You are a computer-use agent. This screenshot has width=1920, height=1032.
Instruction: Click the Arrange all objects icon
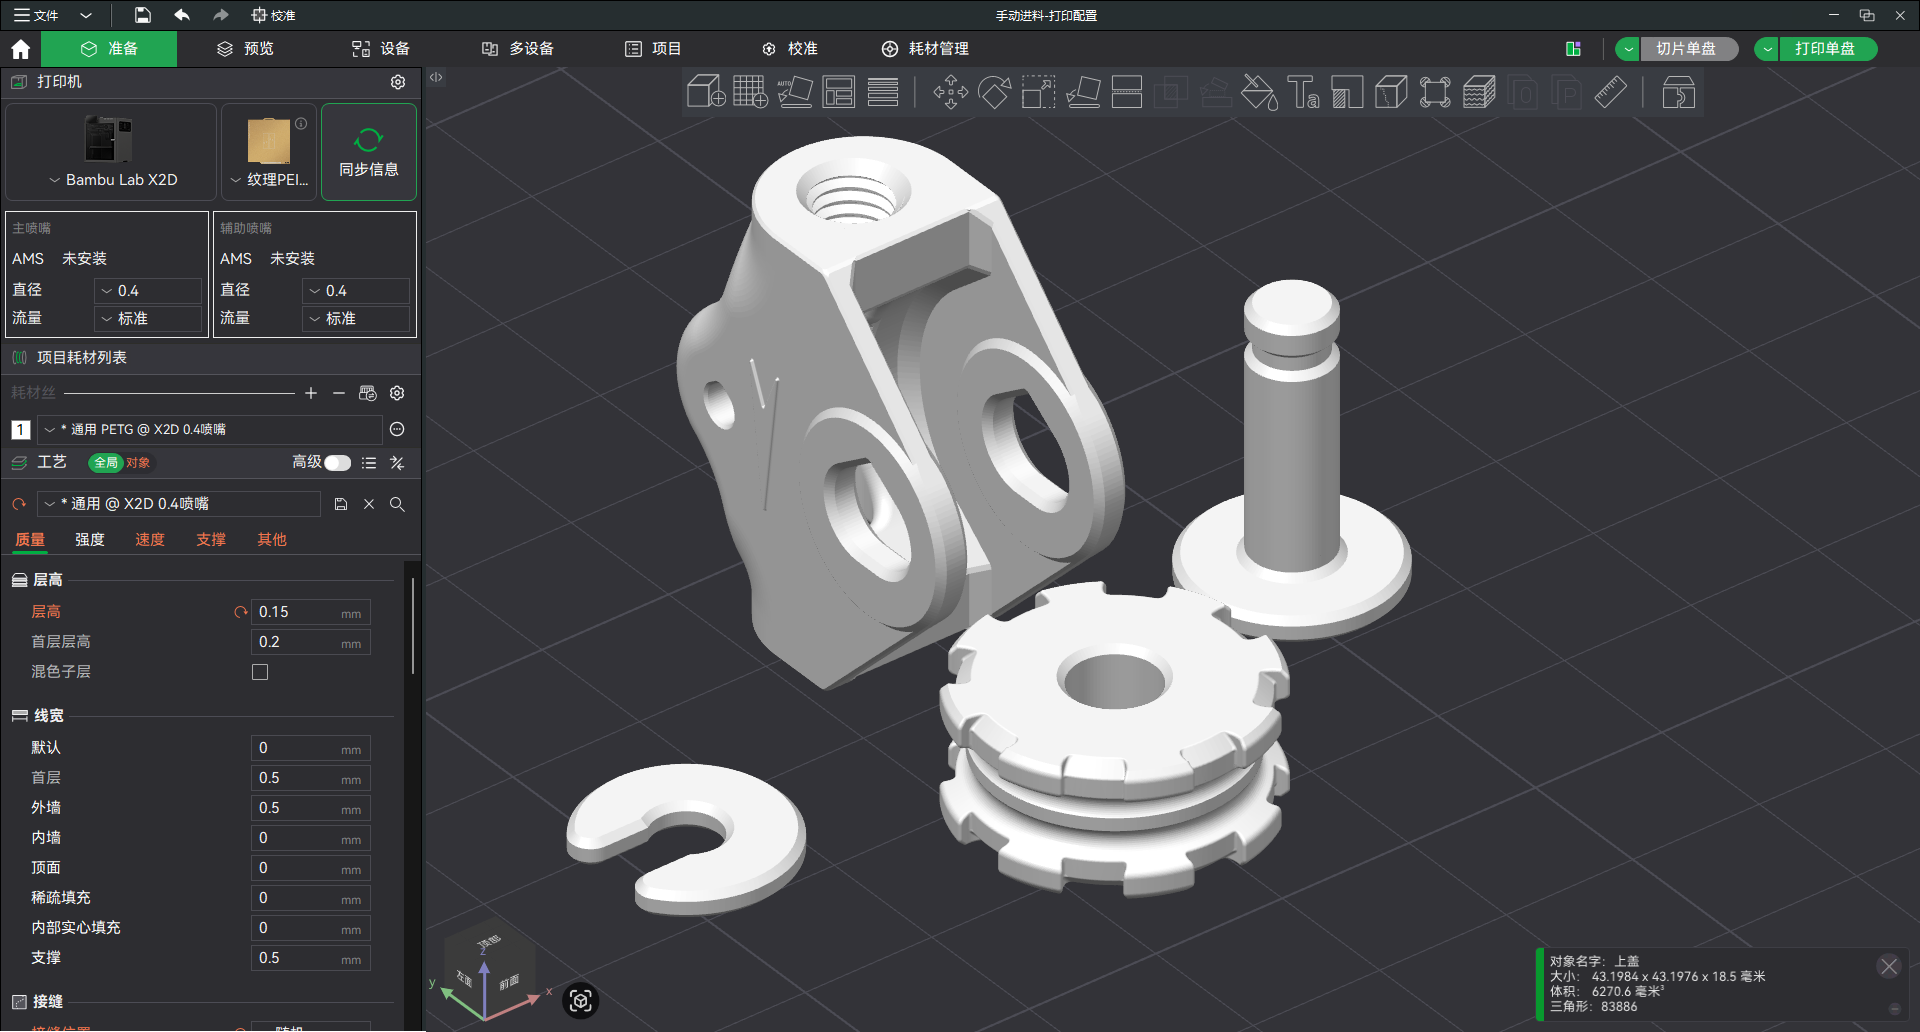tap(838, 92)
